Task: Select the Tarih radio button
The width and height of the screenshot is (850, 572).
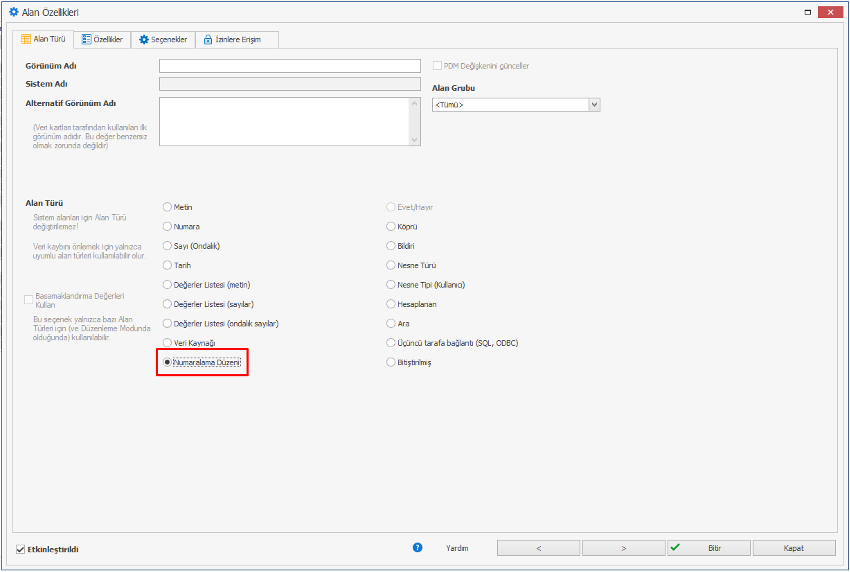Action: [x=168, y=266]
